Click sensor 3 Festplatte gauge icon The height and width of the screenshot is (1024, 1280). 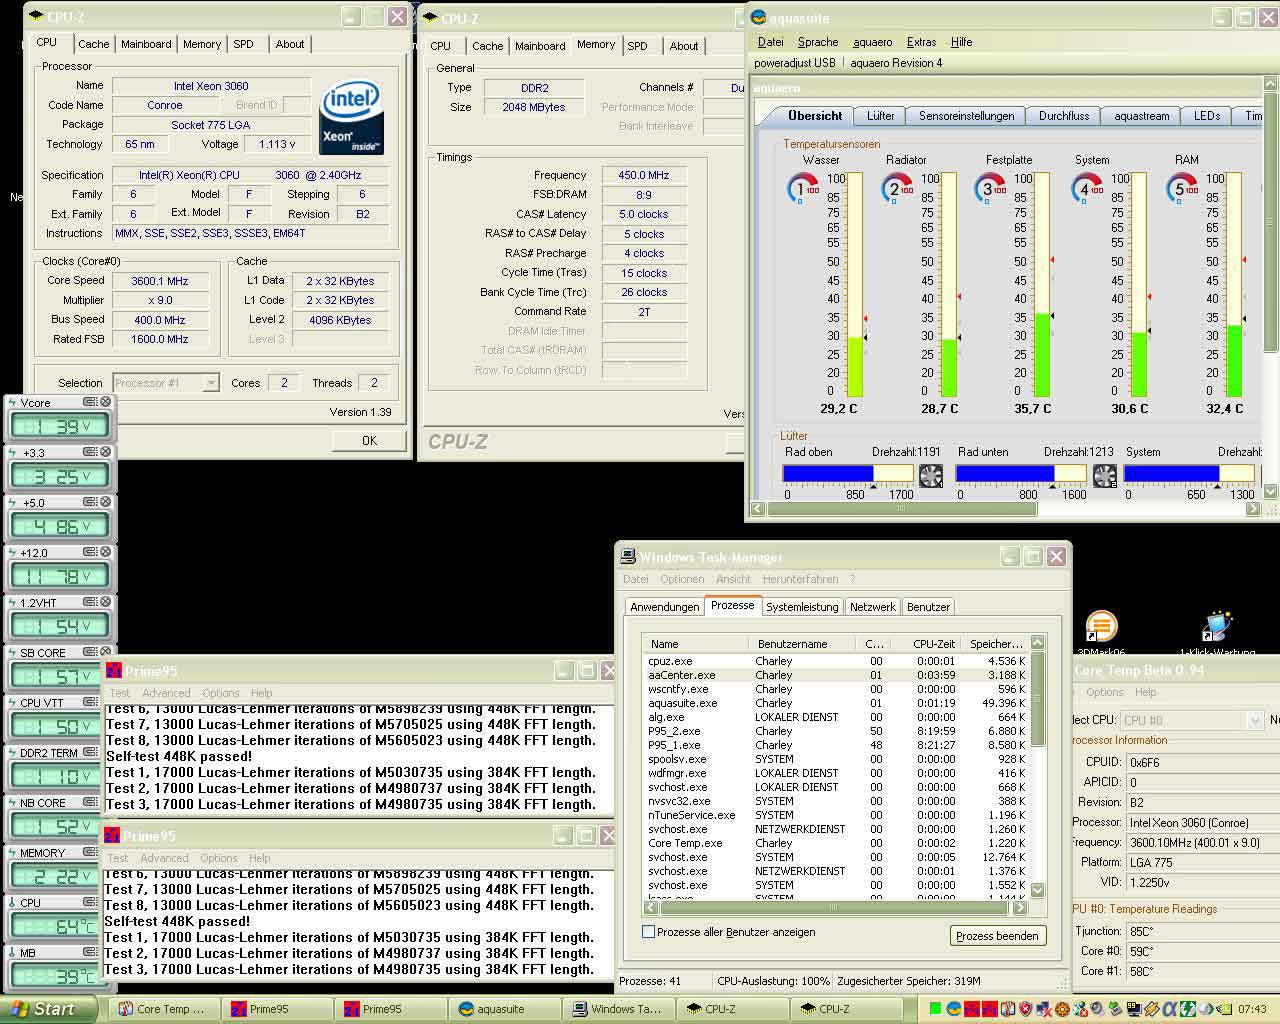[989, 188]
